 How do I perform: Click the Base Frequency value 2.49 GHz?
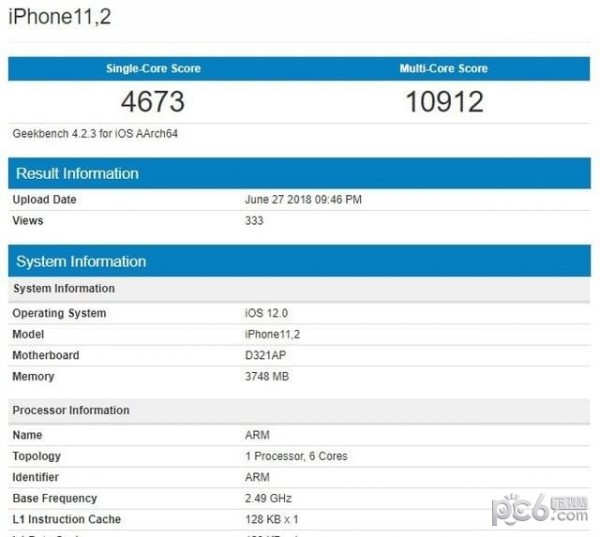coord(268,498)
